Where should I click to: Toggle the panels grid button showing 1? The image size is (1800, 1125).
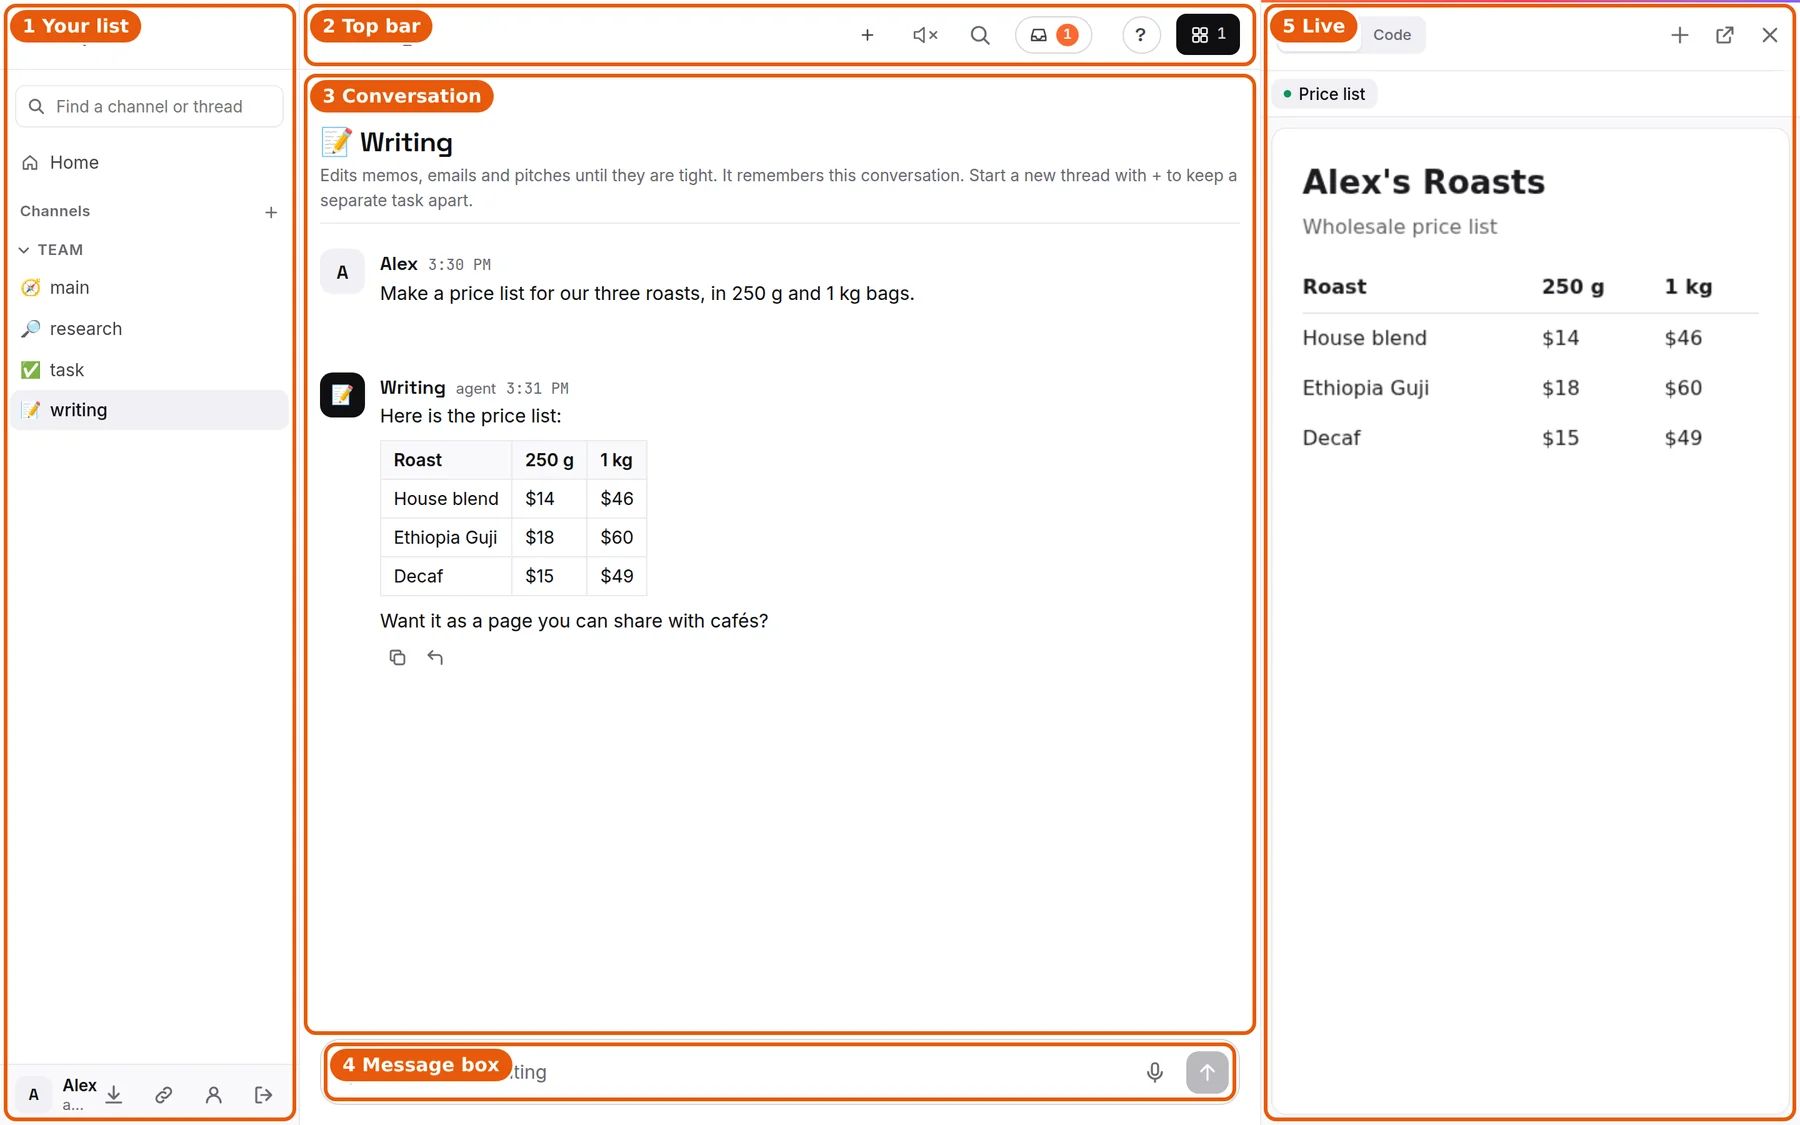tap(1207, 35)
